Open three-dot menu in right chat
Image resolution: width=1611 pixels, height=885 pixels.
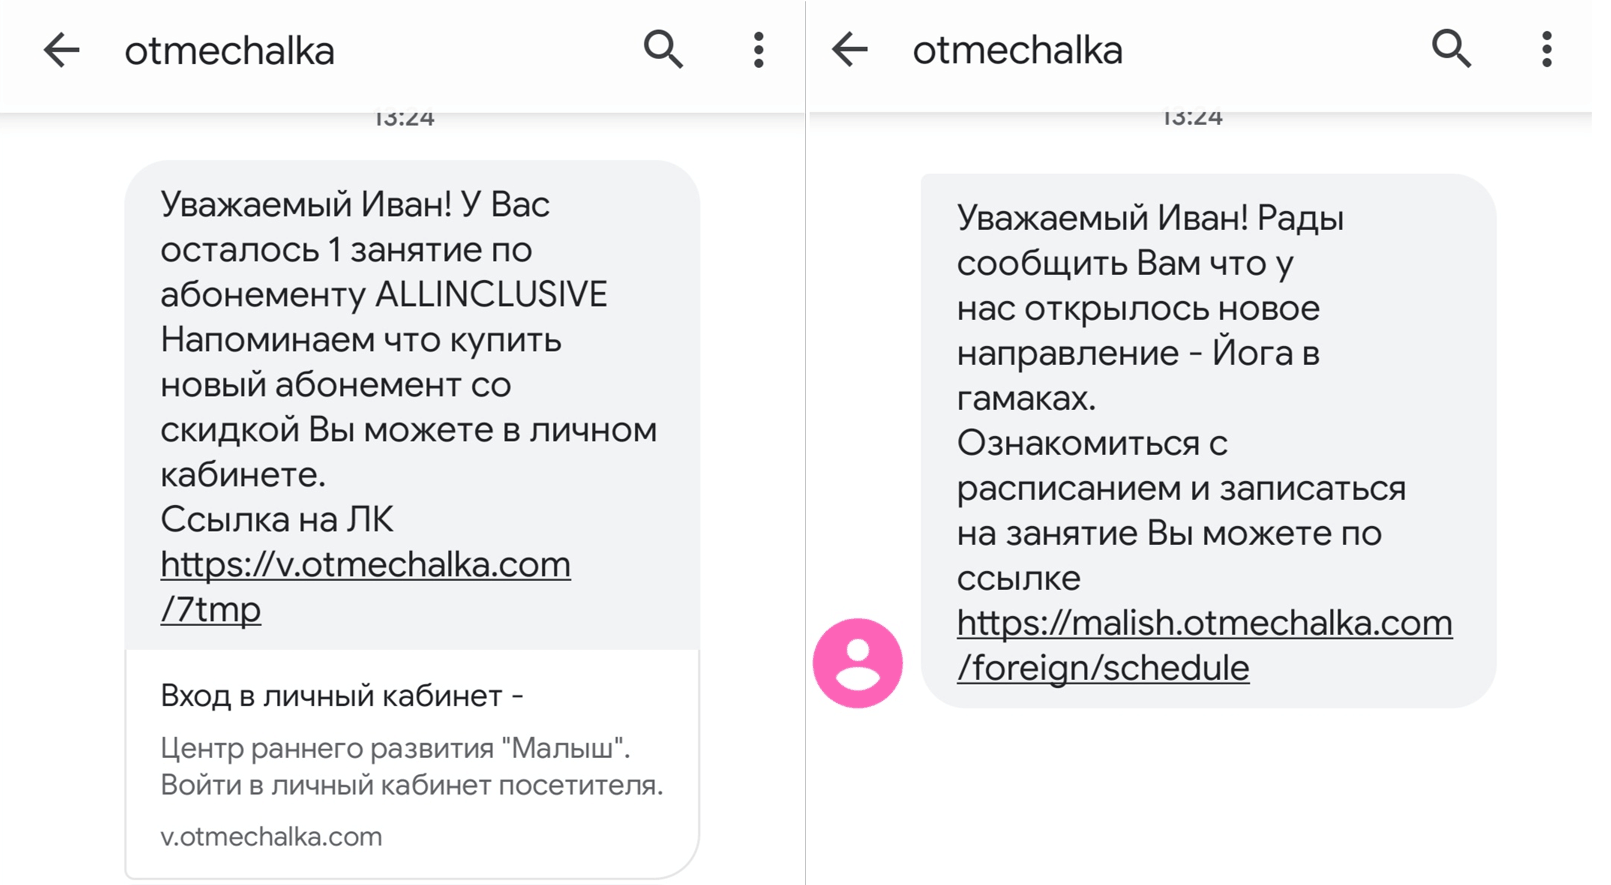point(1547,49)
